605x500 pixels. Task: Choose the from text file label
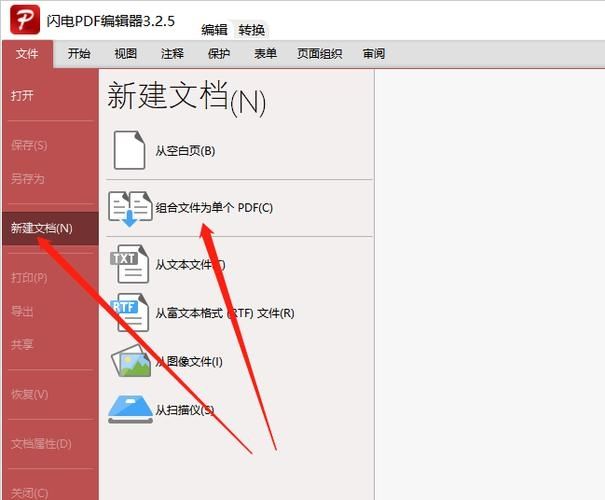tap(190, 265)
